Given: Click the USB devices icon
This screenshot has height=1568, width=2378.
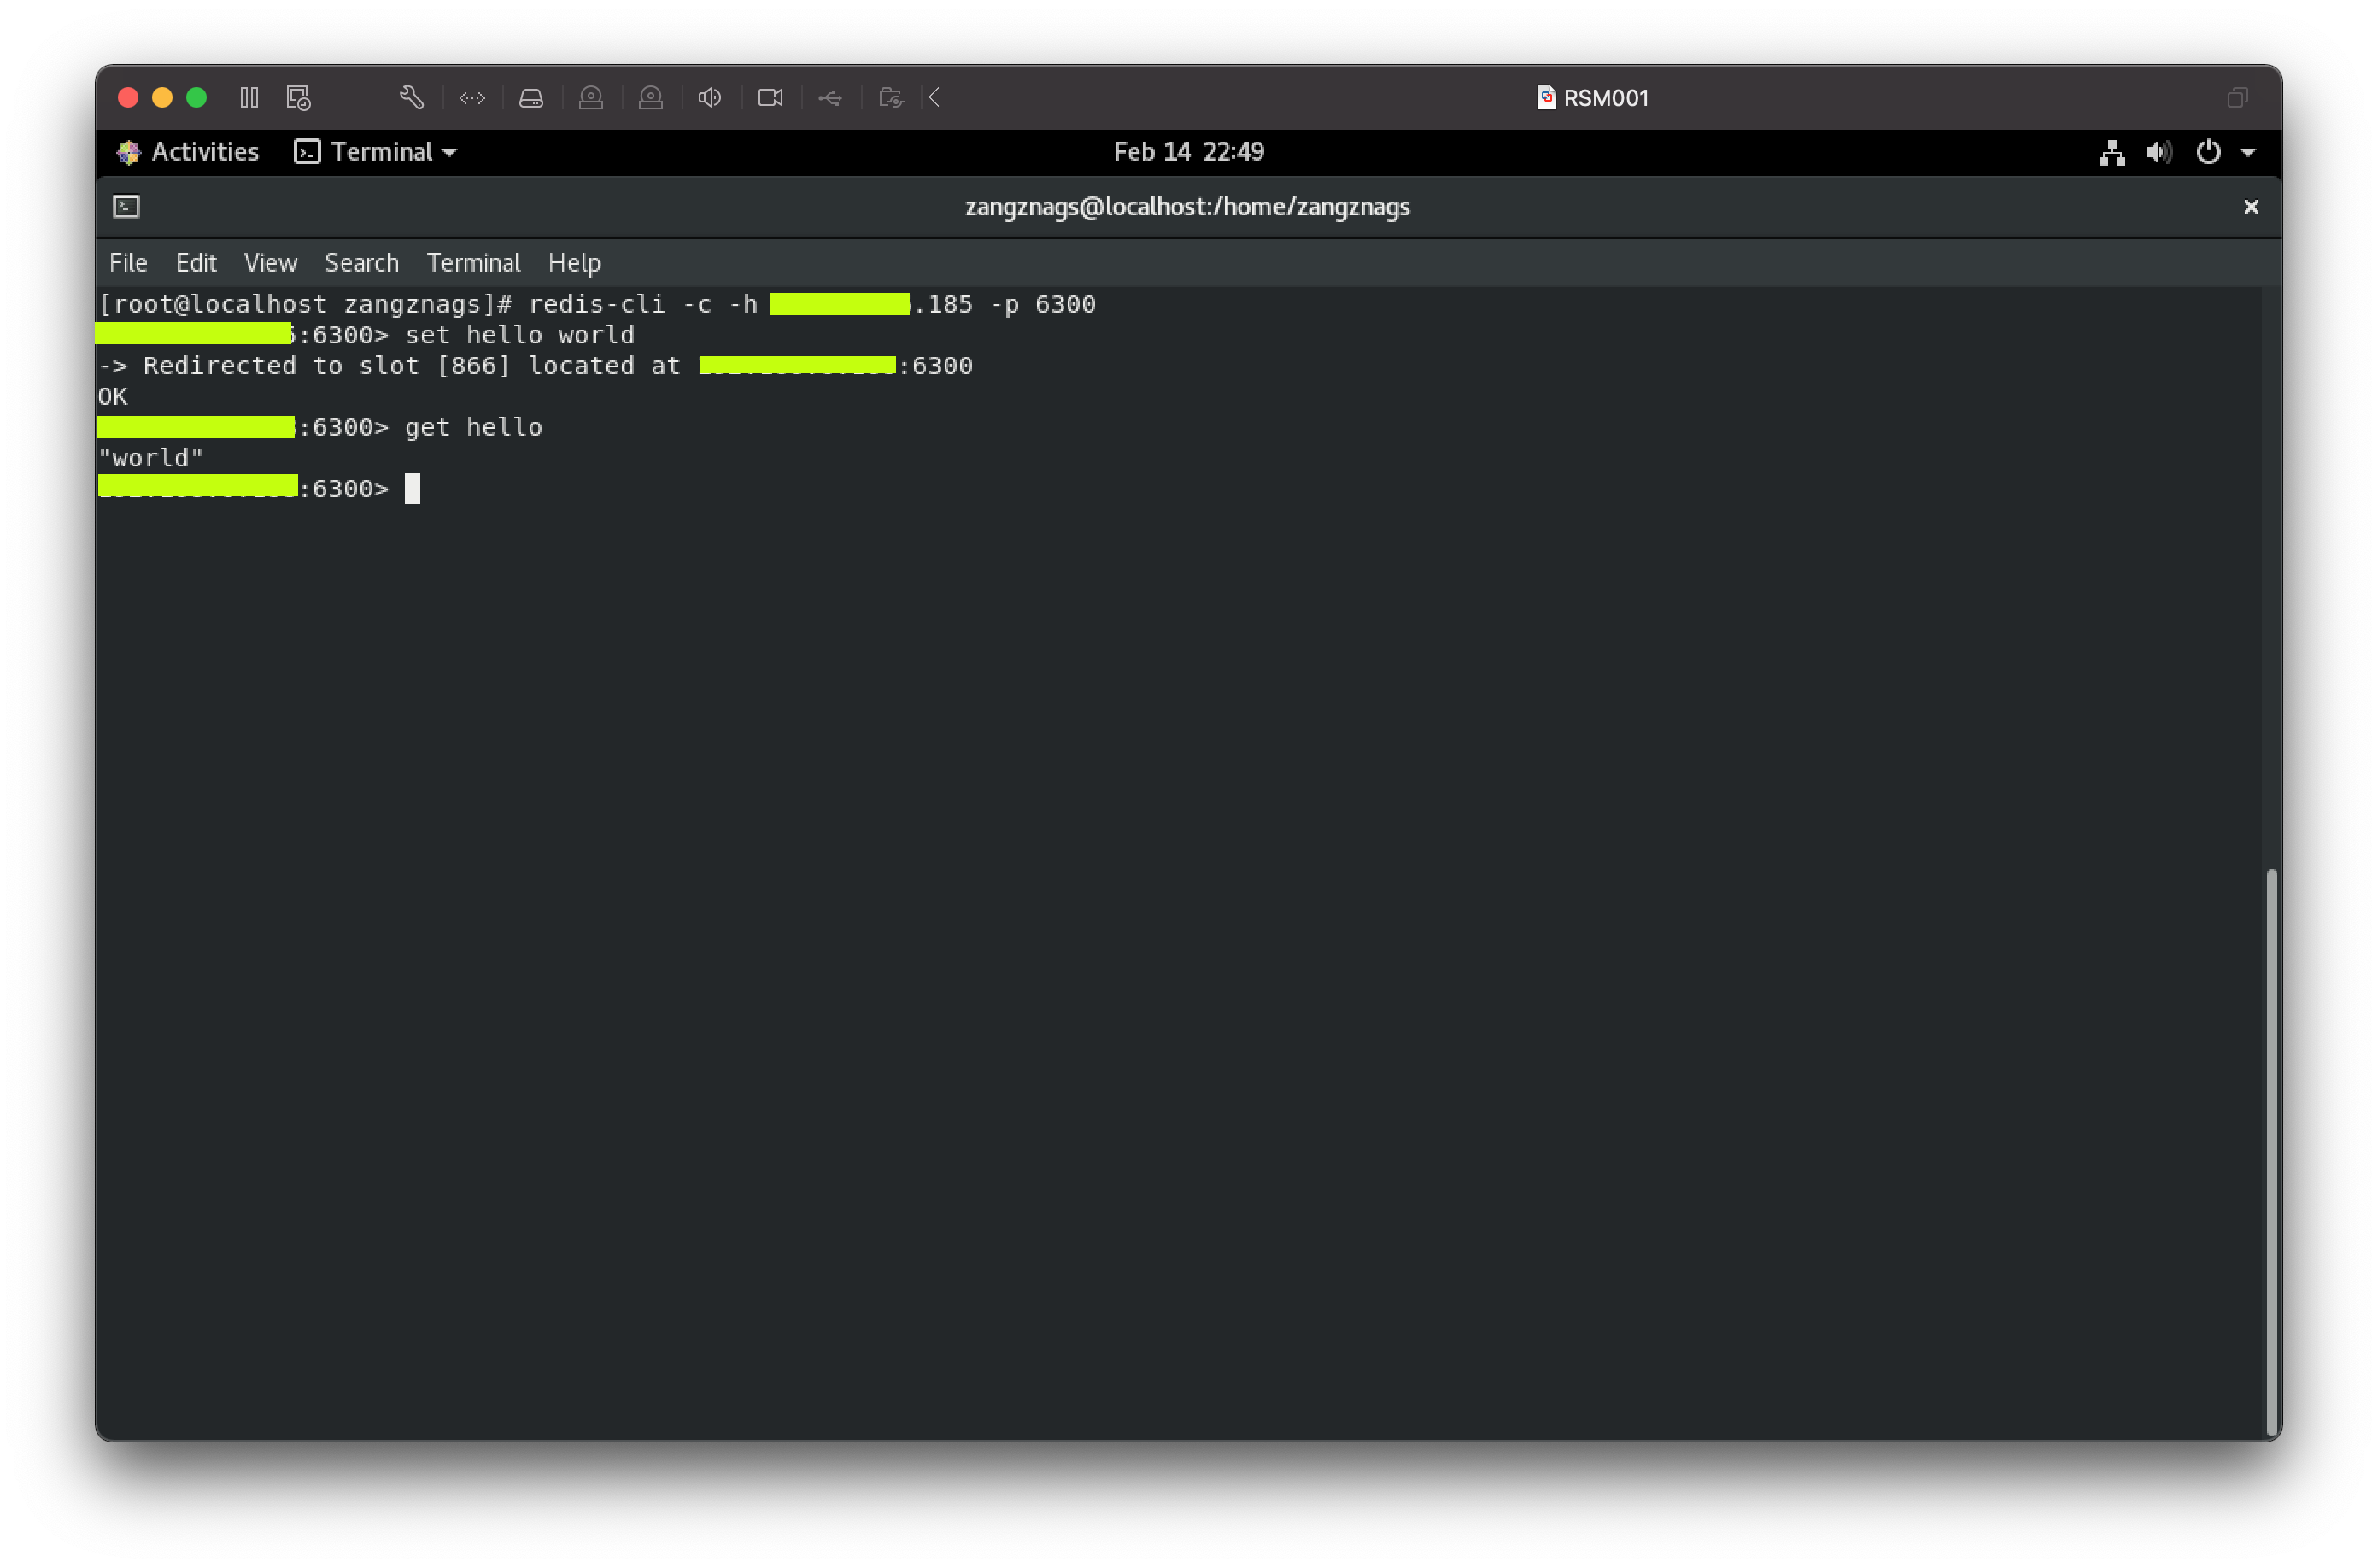Looking at the screenshot, I should (830, 98).
